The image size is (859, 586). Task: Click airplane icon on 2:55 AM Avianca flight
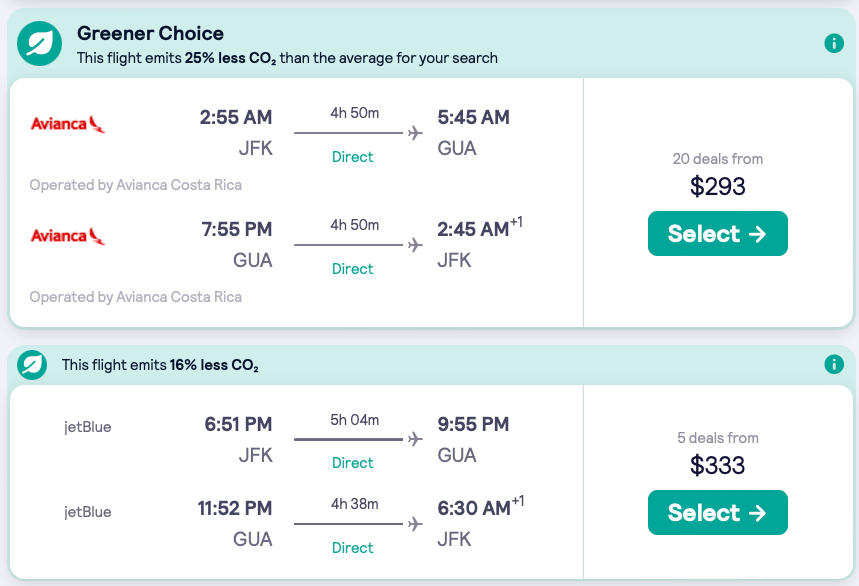click(x=415, y=133)
